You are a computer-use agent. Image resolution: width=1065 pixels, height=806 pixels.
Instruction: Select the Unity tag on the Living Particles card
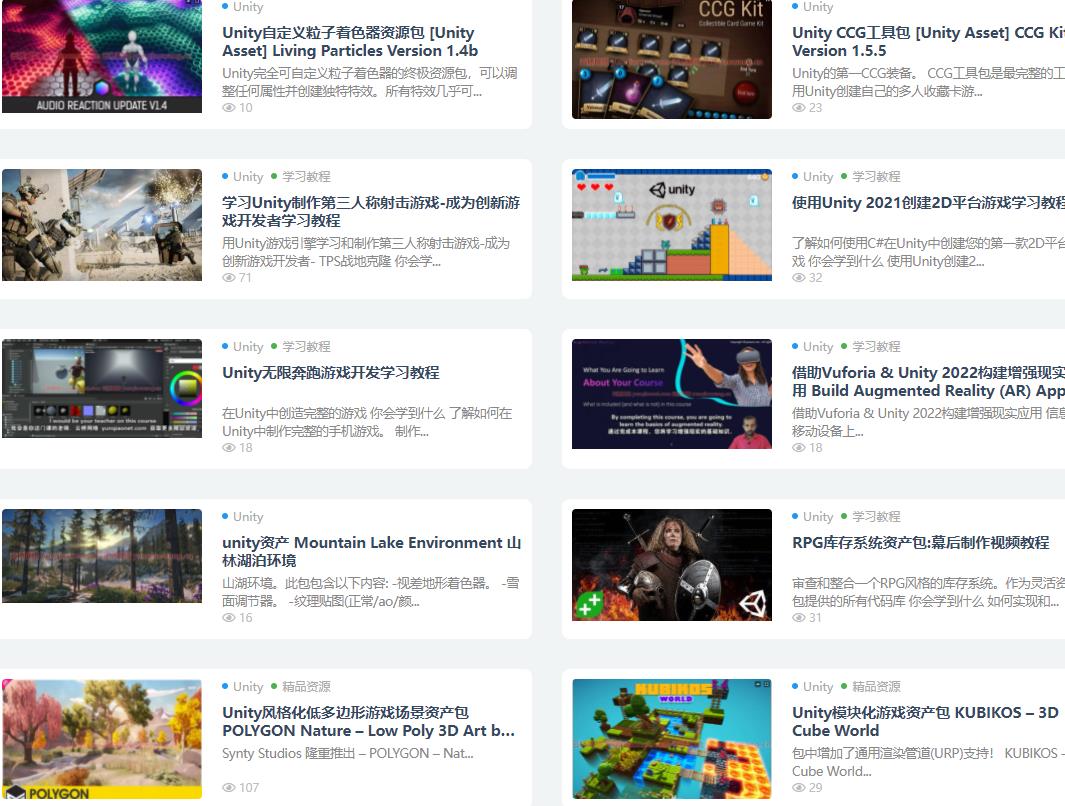[x=248, y=7]
